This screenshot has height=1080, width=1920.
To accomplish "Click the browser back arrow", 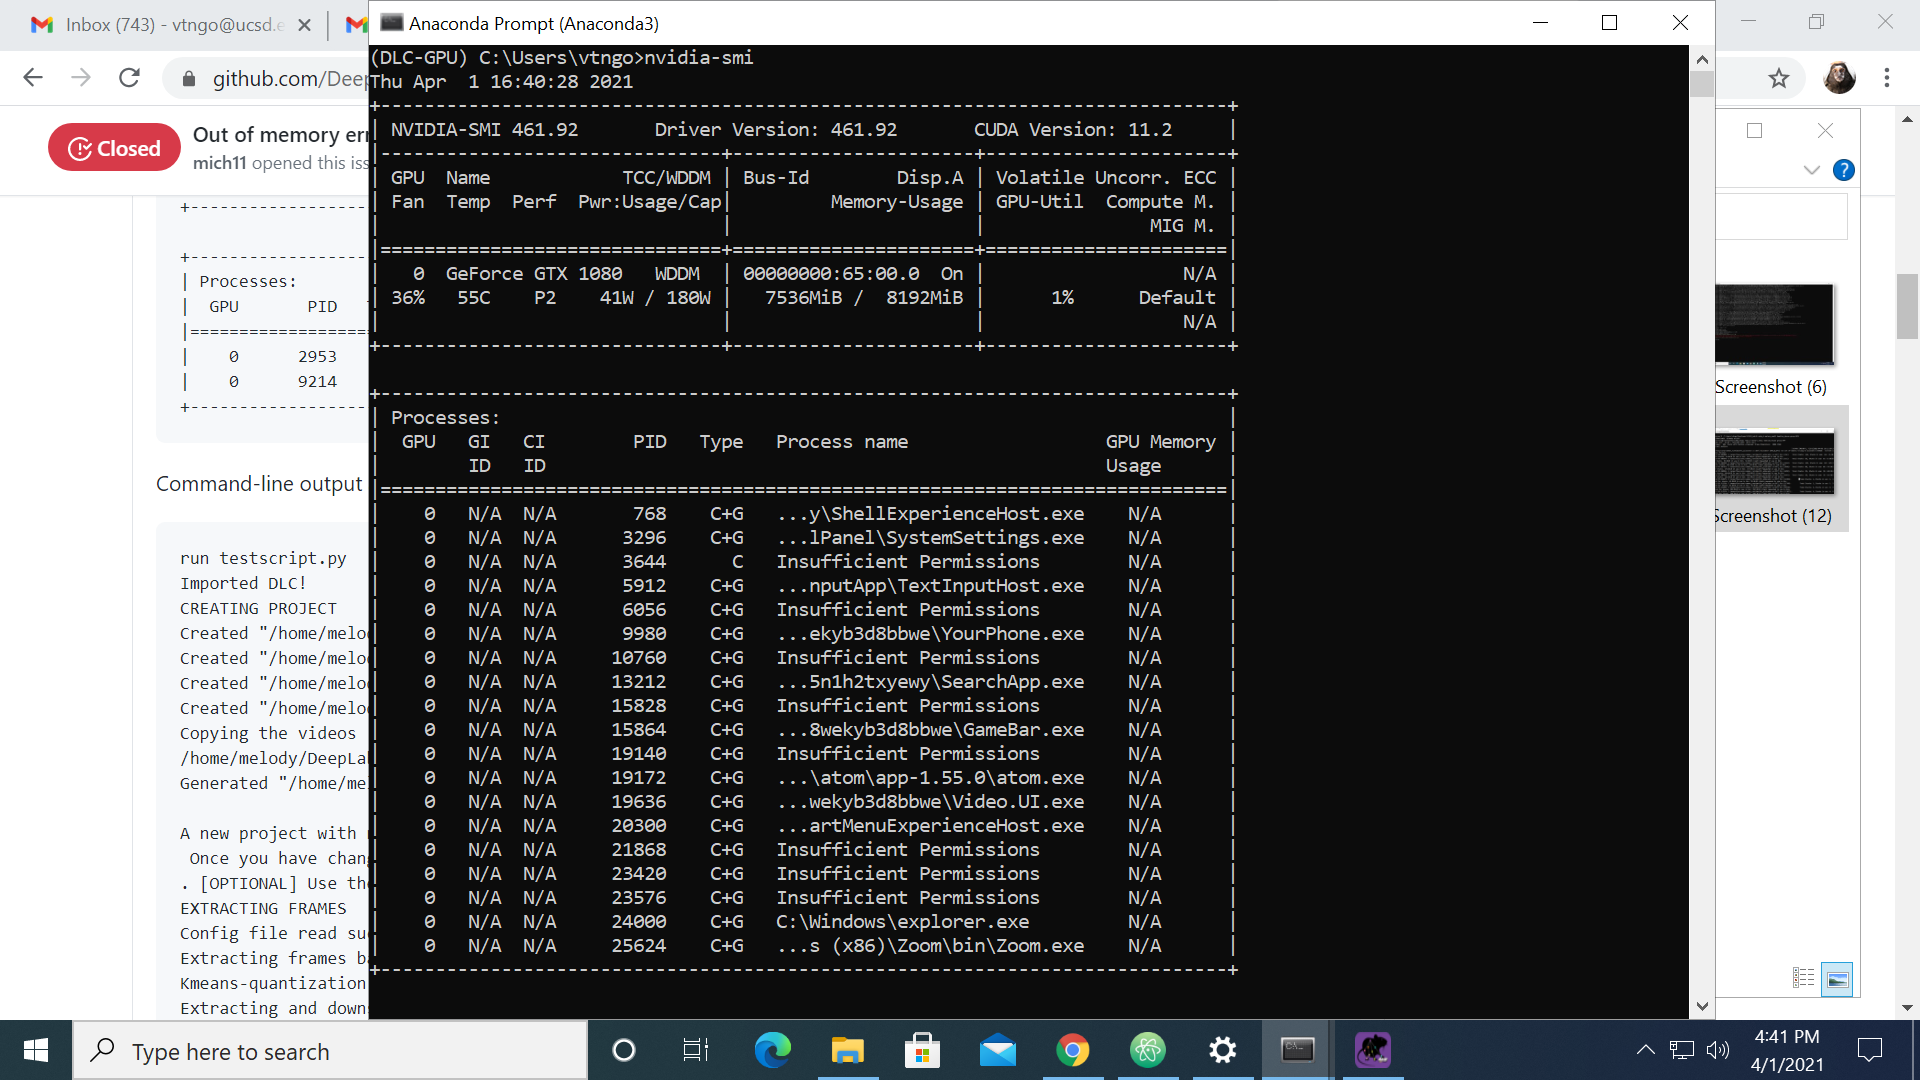I will (33, 78).
